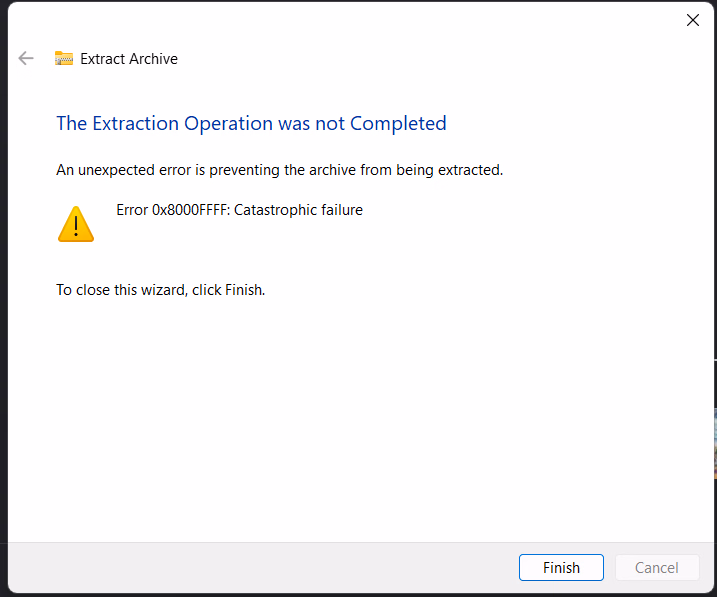Click the word "Completed" in the blue heading
Image resolution: width=717 pixels, height=597 pixels.
point(397,124)
